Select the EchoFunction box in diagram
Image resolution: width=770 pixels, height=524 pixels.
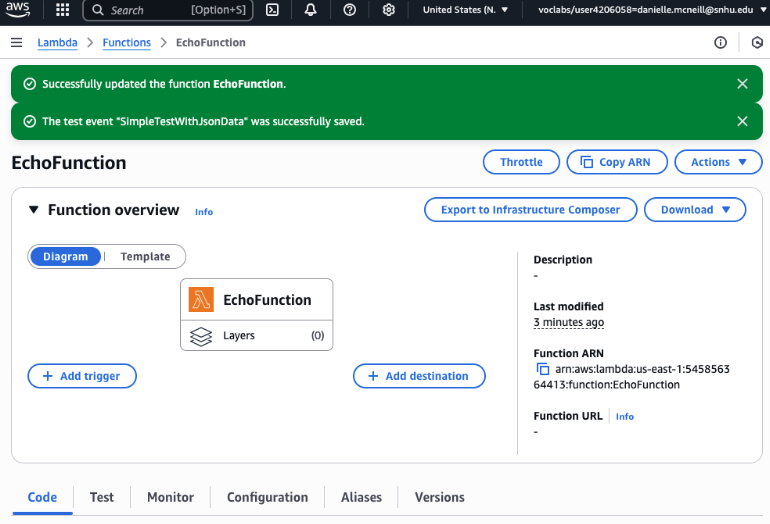pos(256,300)
